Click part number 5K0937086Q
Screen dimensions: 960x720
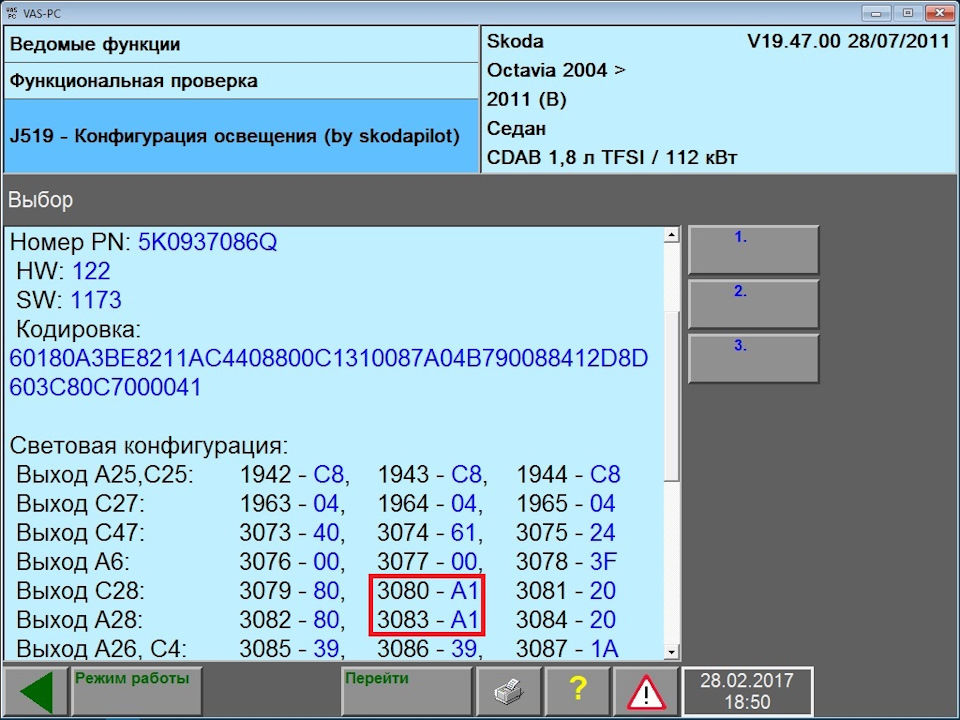pyautogui.click(x=210, y=242)
